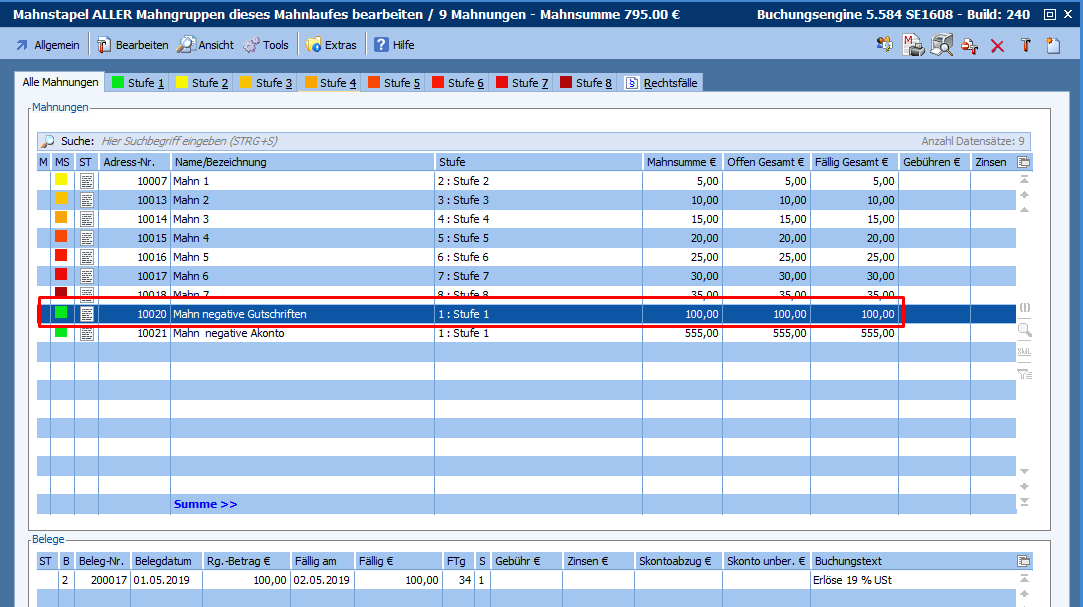Click the document icon for Mahn 3 row
1083x607 pixels.
[x=86, y=219]
